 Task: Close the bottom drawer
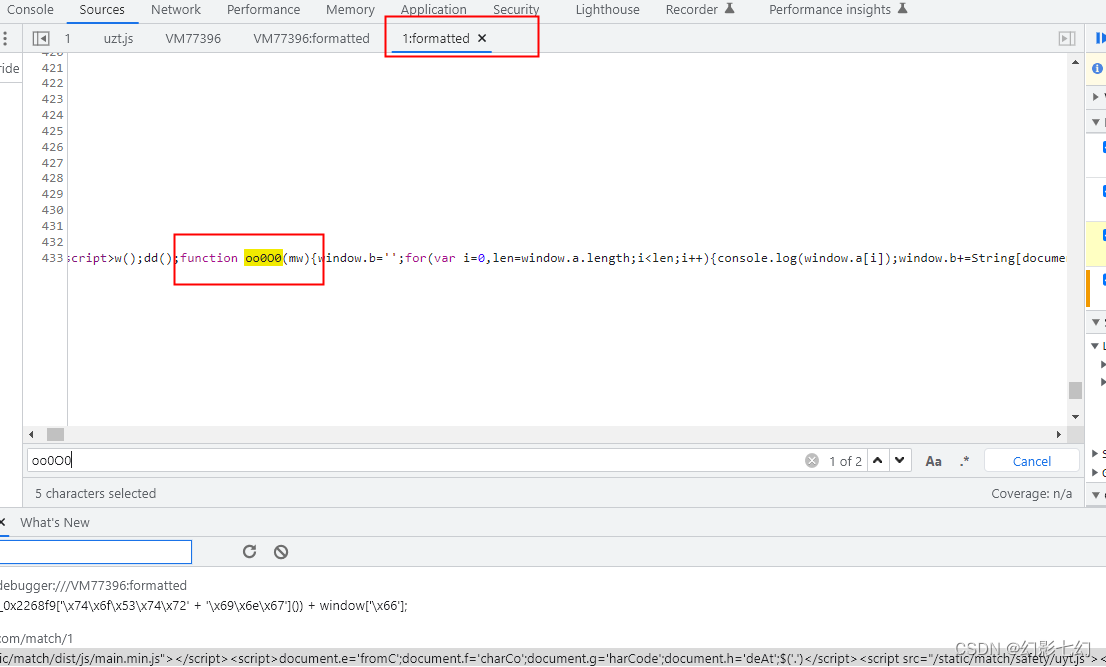(x=3, y=522)
